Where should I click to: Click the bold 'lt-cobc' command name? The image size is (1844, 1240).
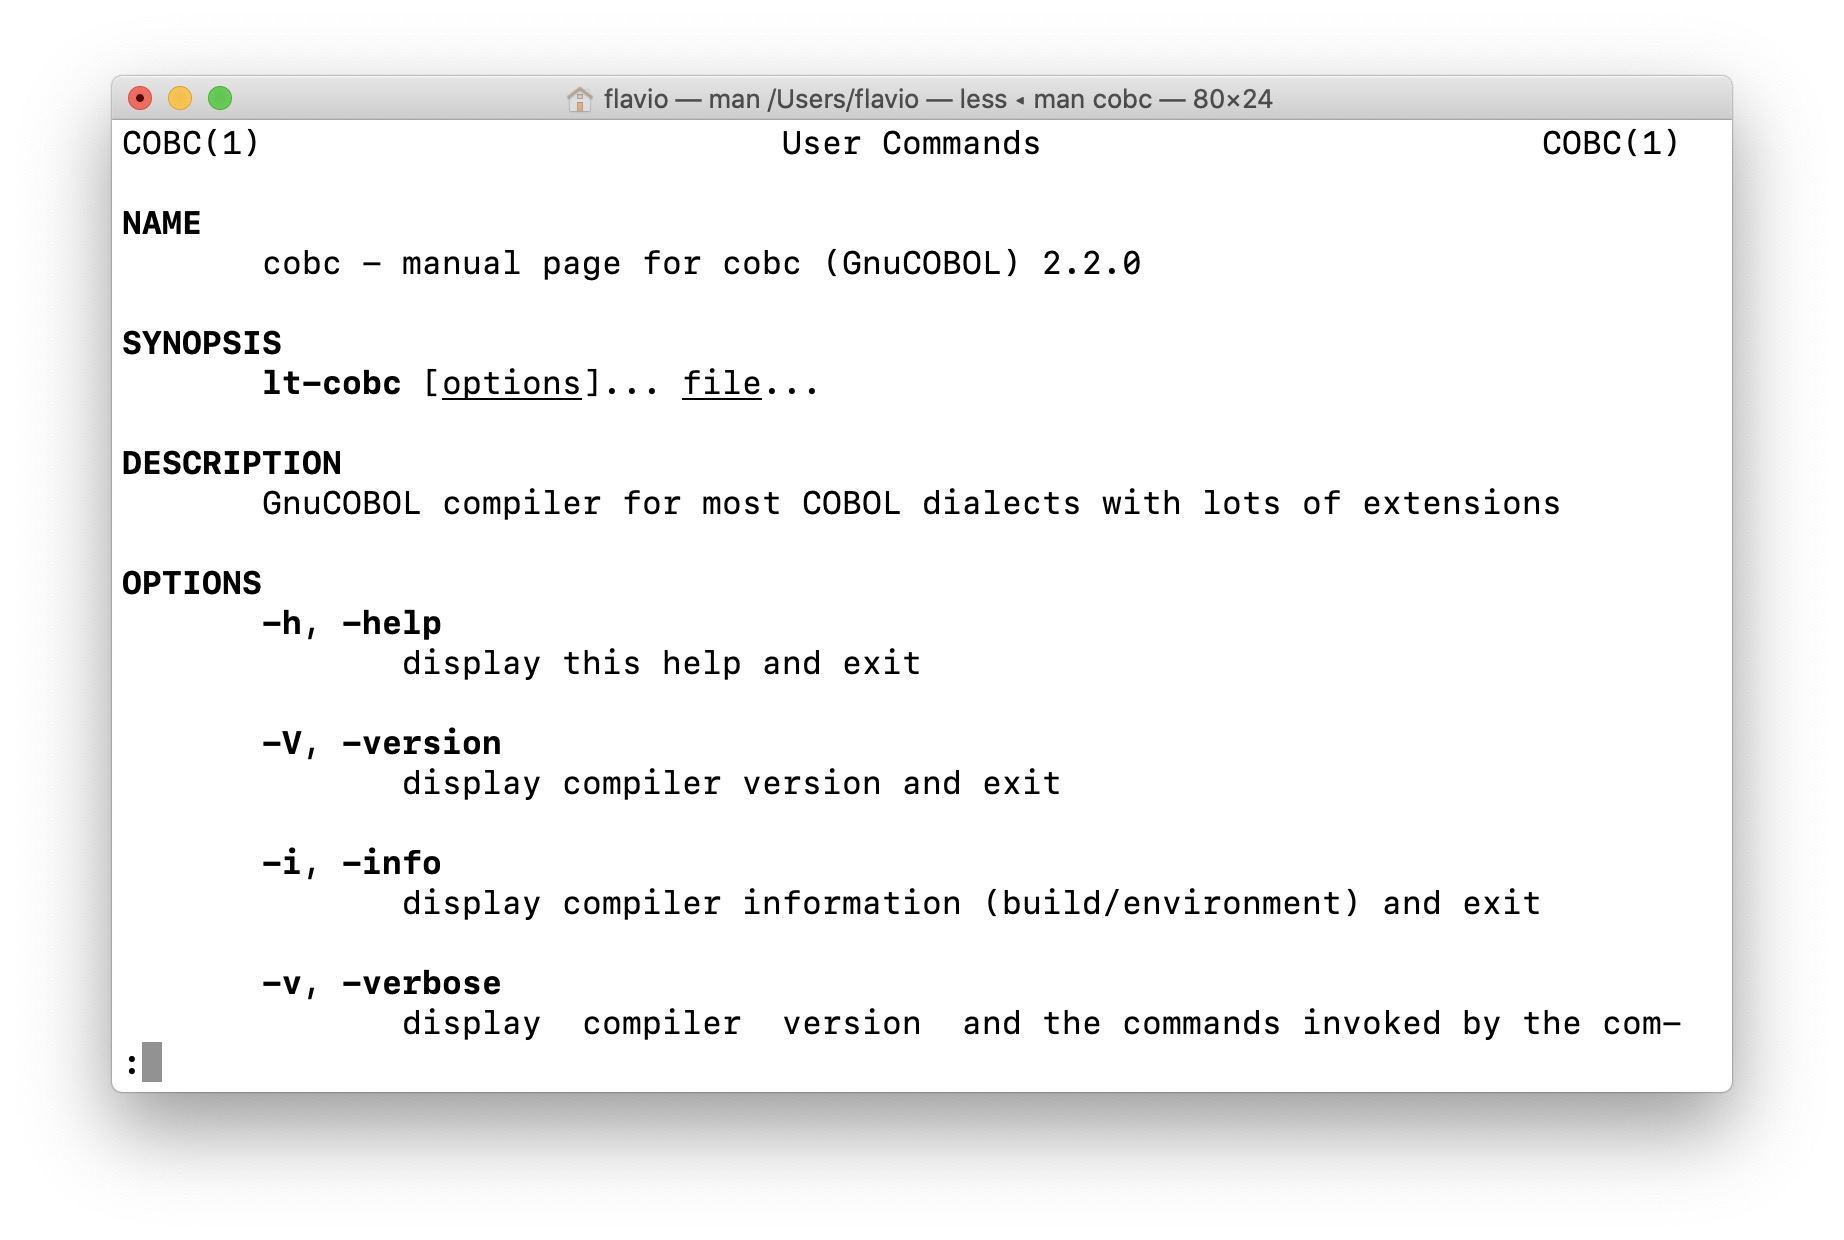tap(331, 384)
